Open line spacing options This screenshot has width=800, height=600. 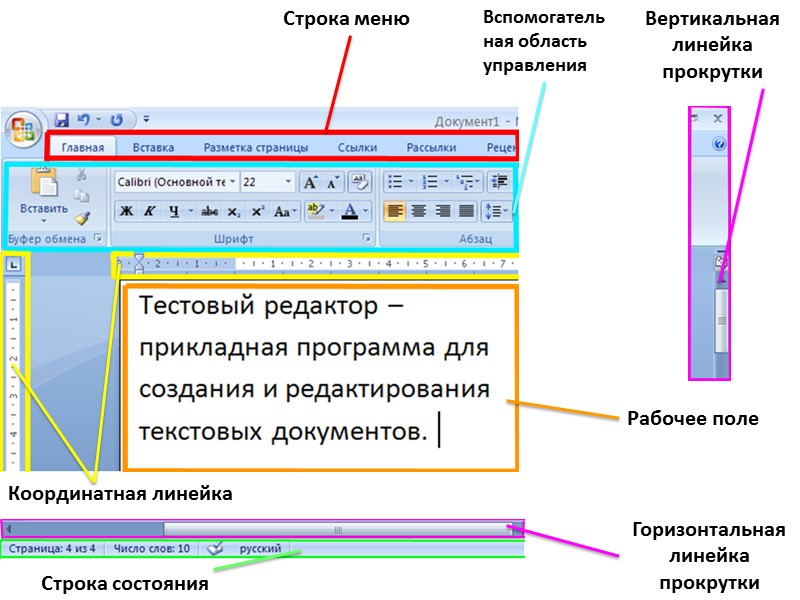pyautogui.click(x=495, y=211)
